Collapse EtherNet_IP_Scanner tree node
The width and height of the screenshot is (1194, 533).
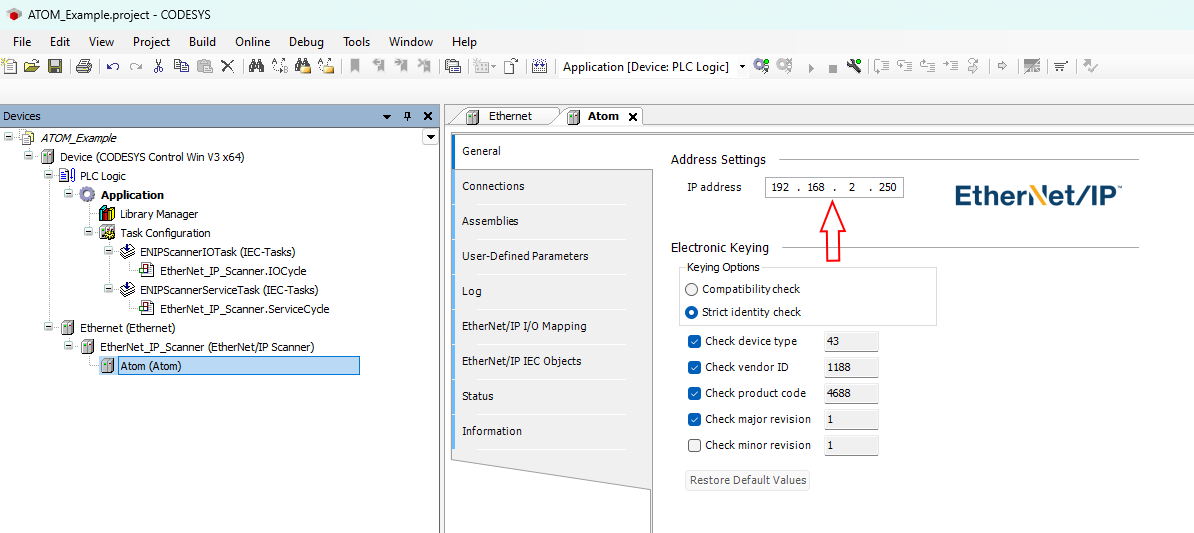point(69,346)
